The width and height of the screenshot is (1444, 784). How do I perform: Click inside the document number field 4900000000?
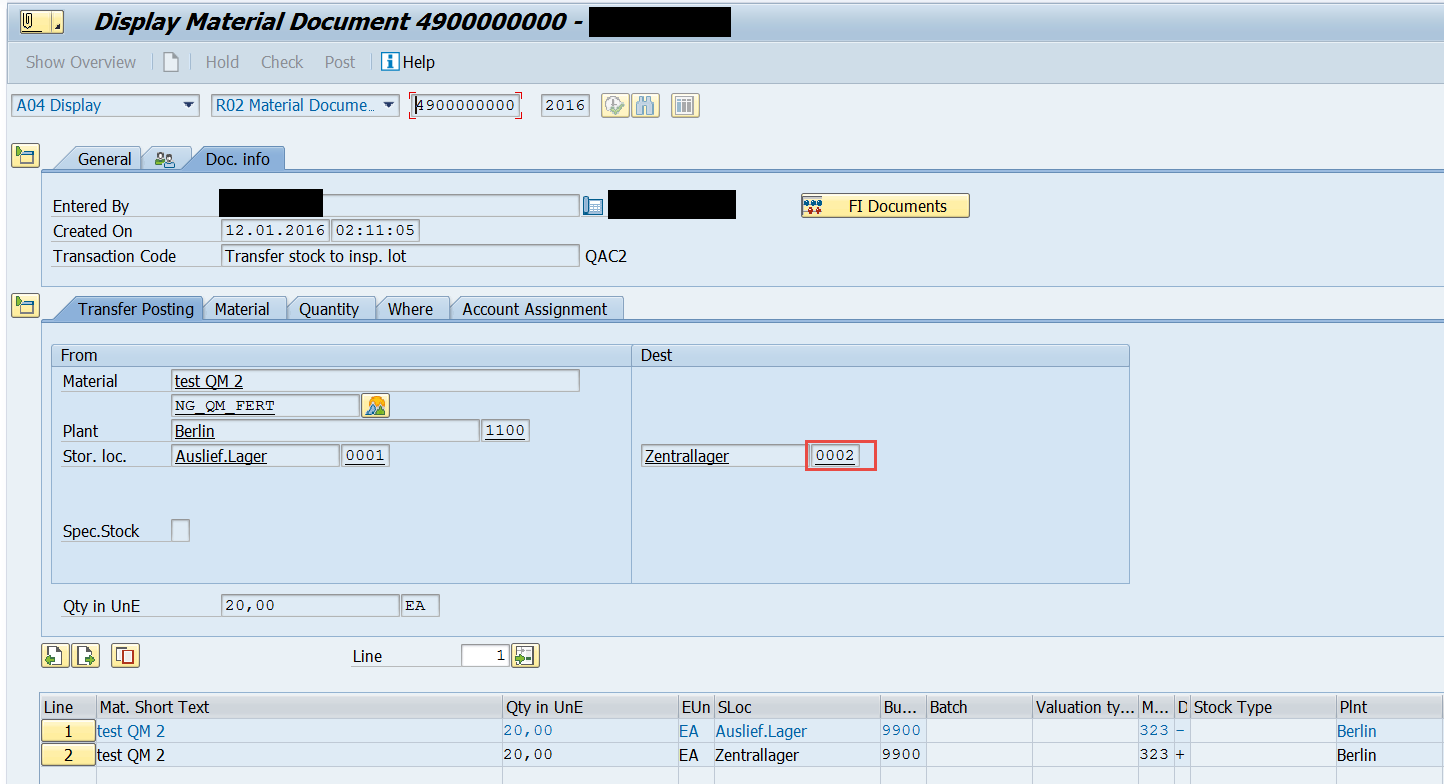465,105
